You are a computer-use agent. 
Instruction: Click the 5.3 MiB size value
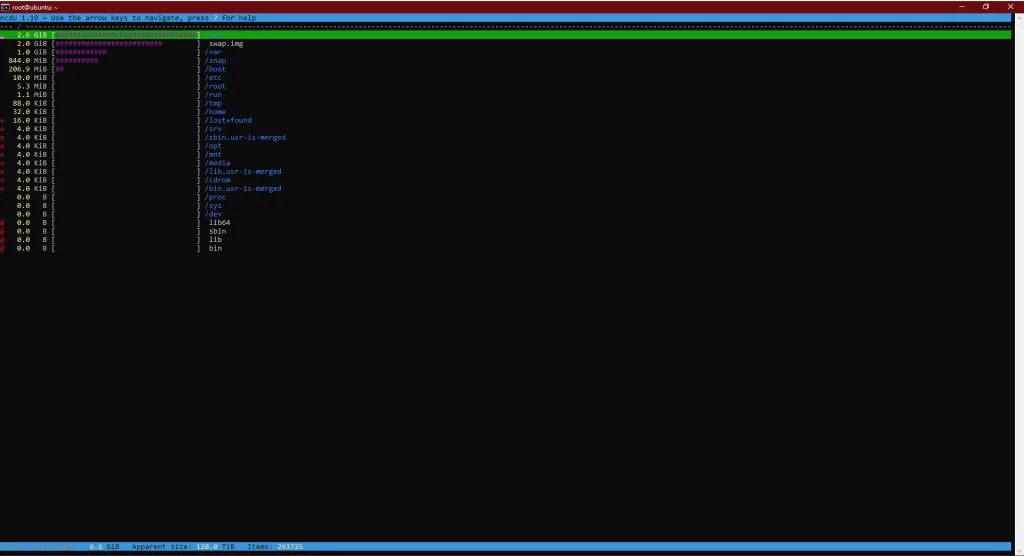[32, 86]
